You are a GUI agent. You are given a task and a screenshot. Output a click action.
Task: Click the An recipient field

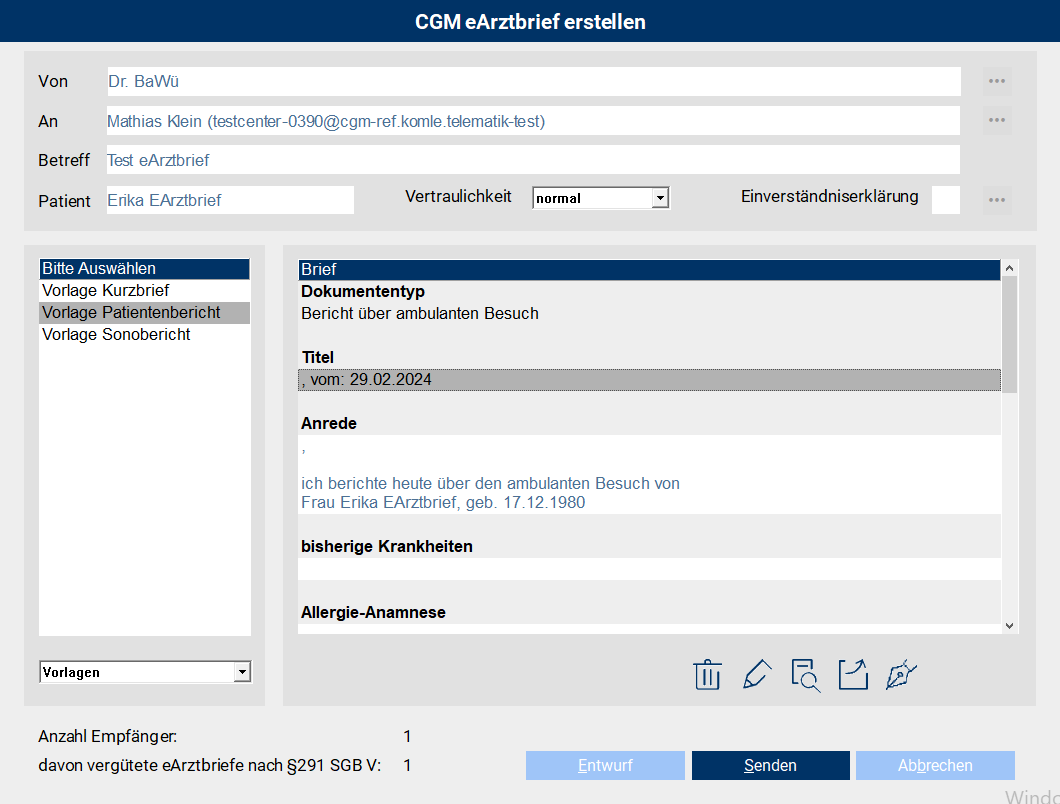(x=533, y=120)
